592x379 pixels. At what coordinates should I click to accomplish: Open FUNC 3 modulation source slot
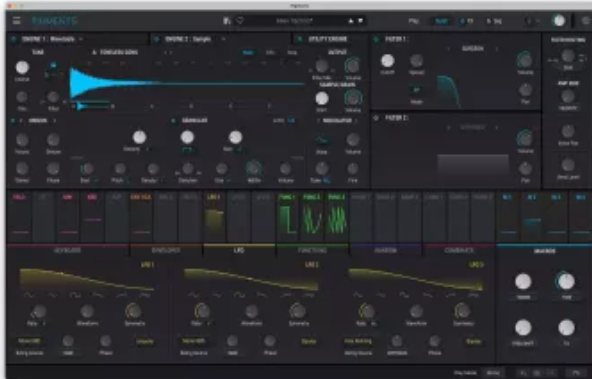point(336,218)
